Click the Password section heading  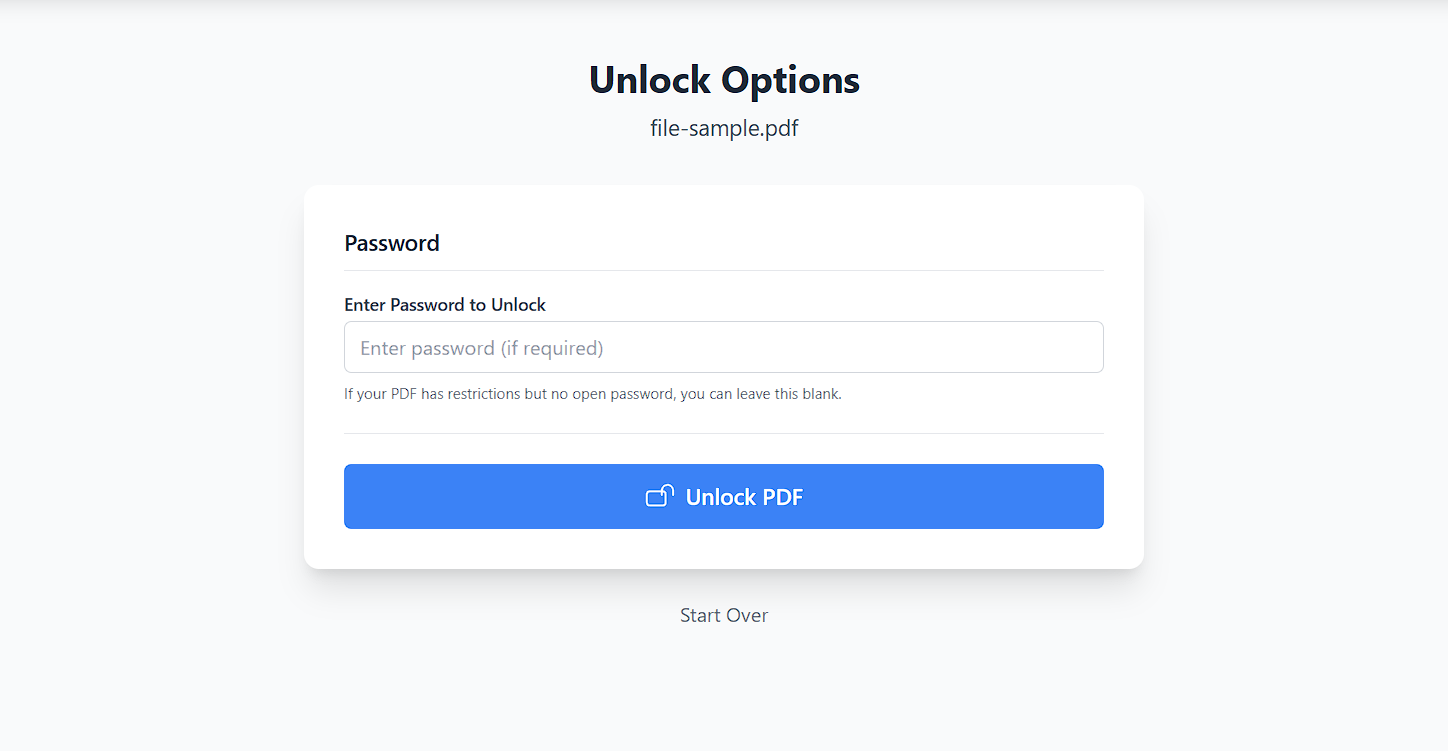point(392,243)
